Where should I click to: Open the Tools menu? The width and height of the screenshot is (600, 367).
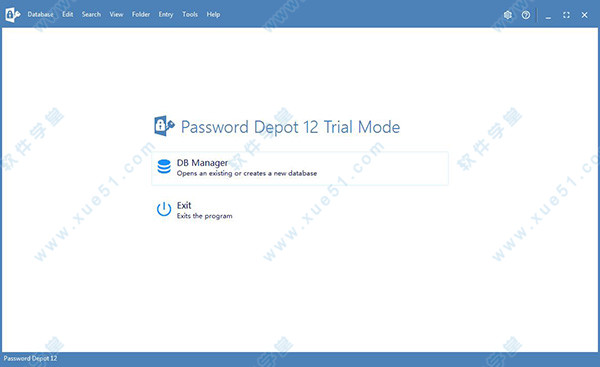[190, 15]
